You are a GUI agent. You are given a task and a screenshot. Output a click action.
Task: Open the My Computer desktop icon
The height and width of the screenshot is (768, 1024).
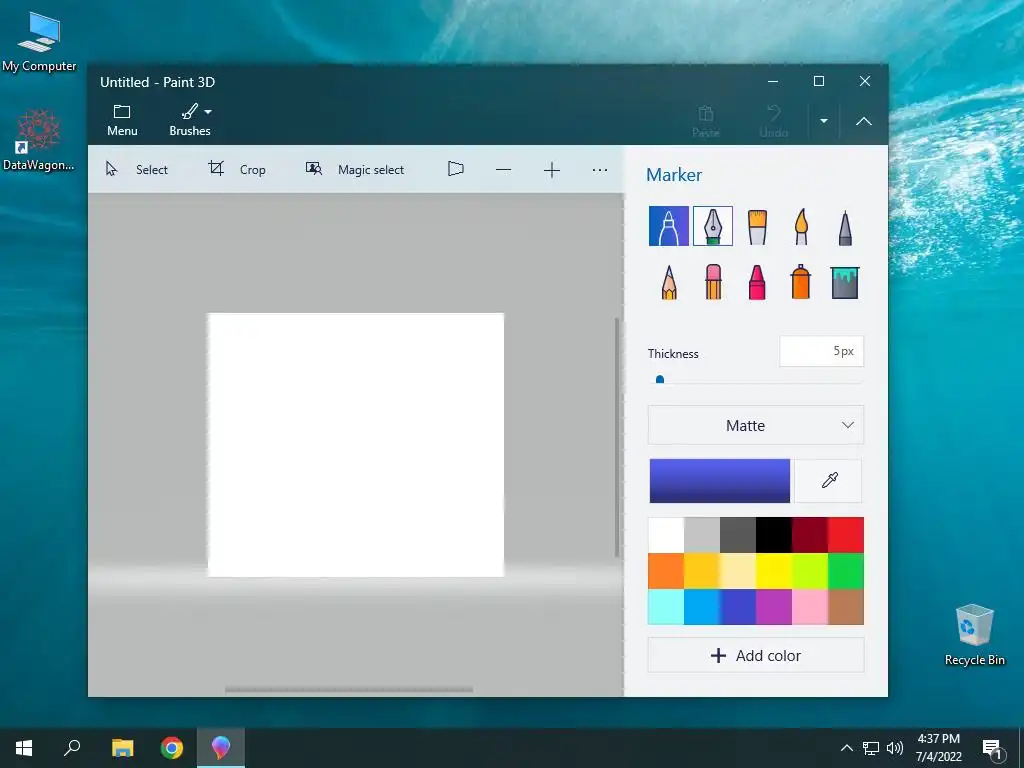pos(39,42)
